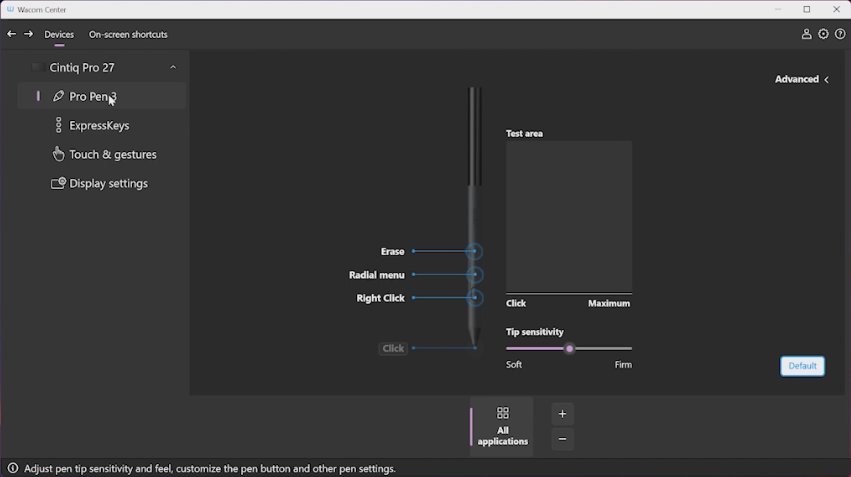
Task: Click the Display settings monitor icon
Action: 58,183
